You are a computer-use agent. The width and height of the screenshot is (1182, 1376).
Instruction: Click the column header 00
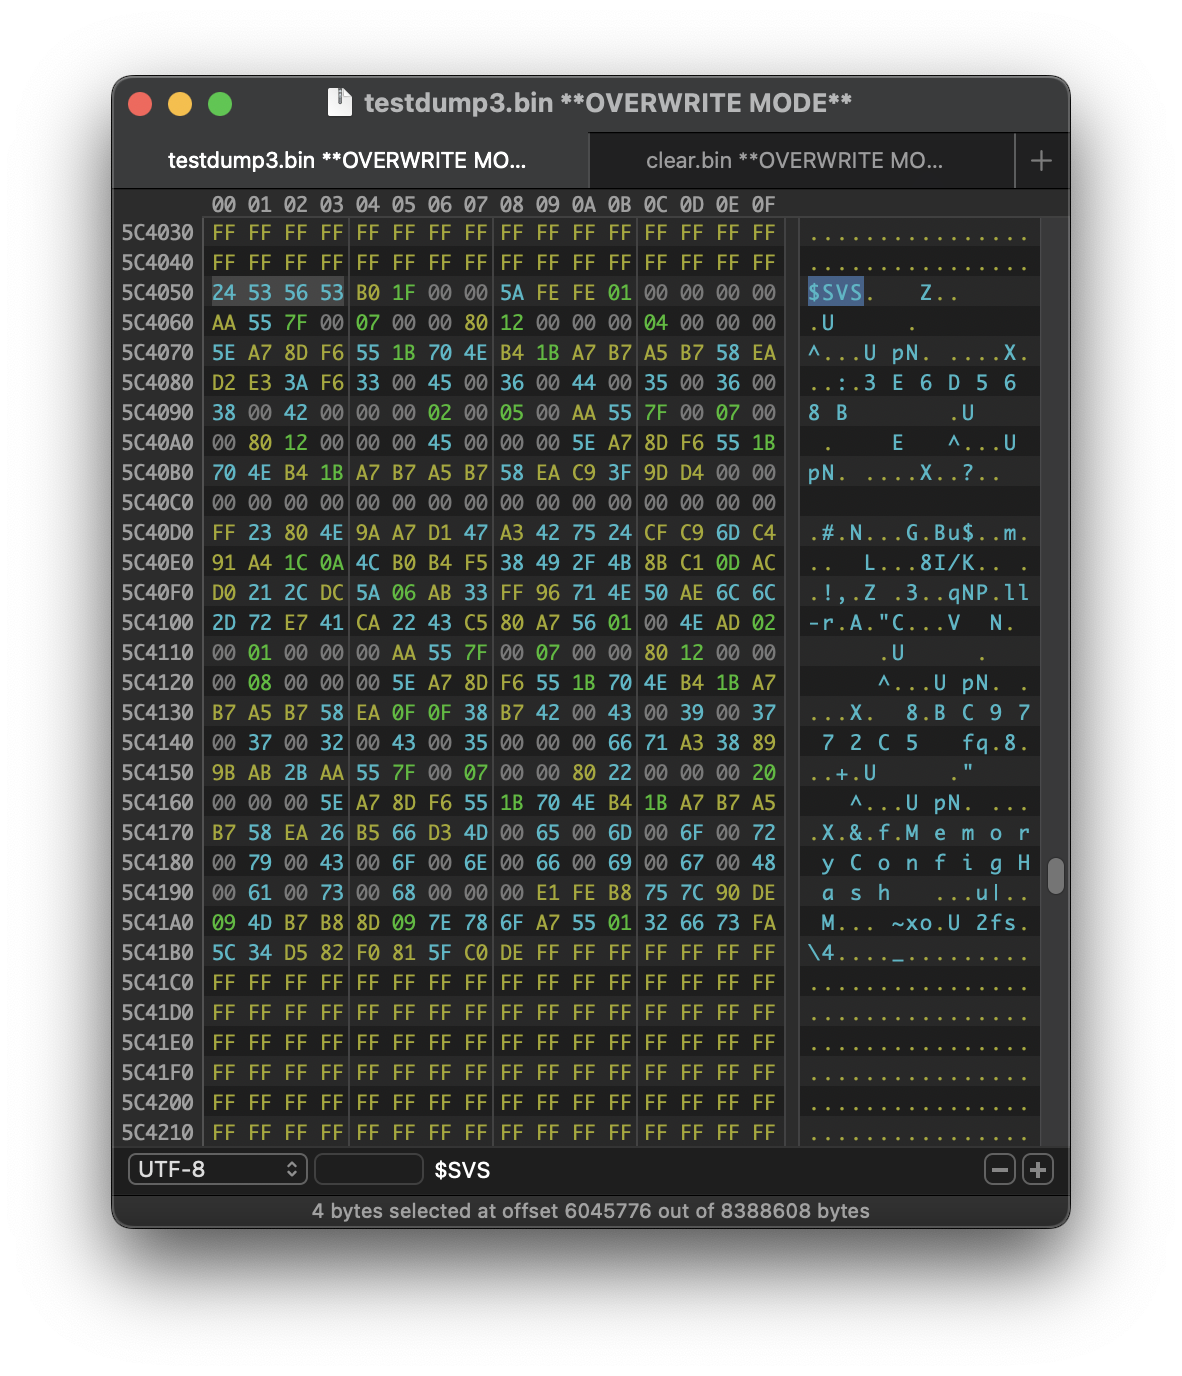pos(224,205)
